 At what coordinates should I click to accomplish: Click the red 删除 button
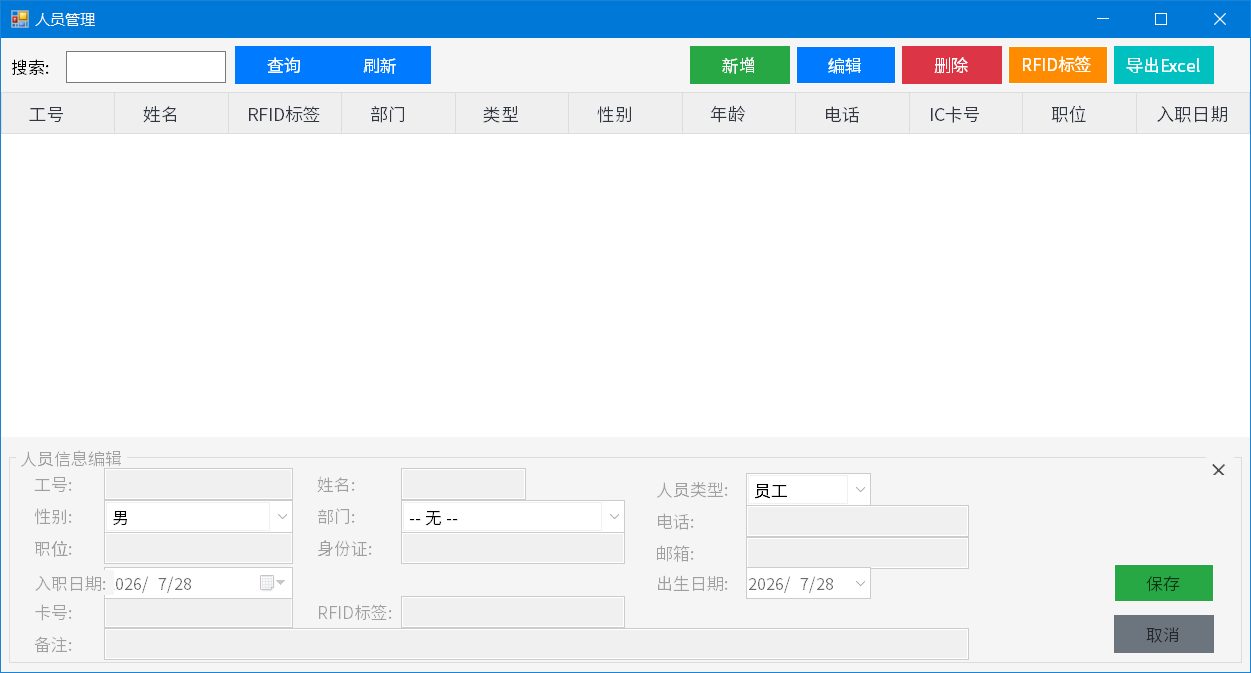[x=951, y=65]
